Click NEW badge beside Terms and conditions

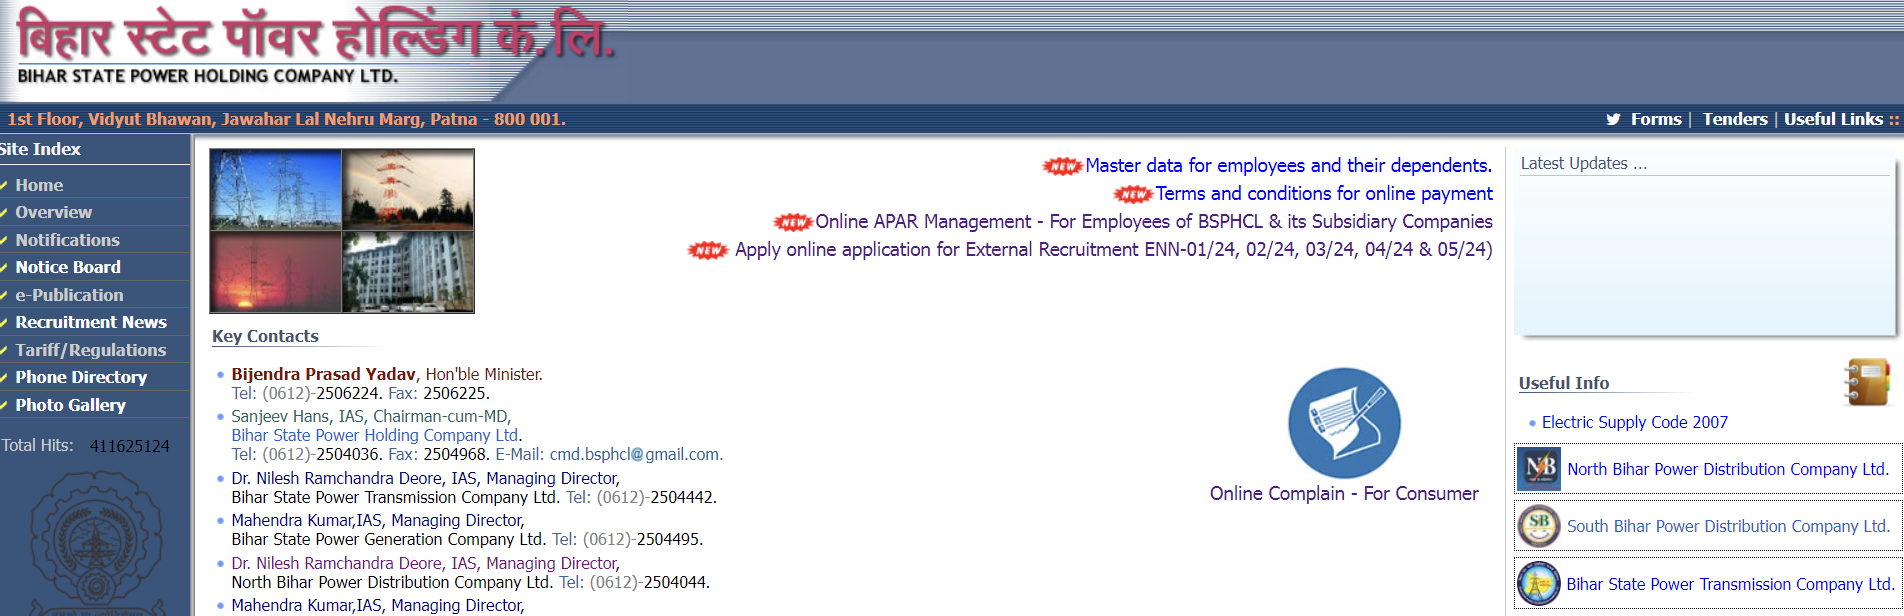coord(1133,194)
